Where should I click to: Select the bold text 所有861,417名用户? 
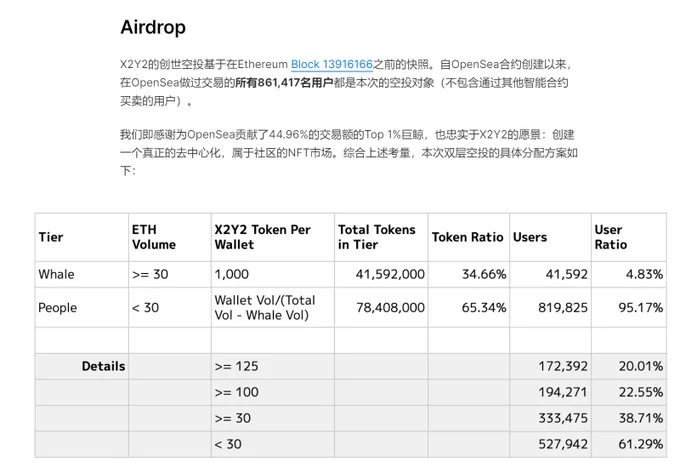coord(284,82)
